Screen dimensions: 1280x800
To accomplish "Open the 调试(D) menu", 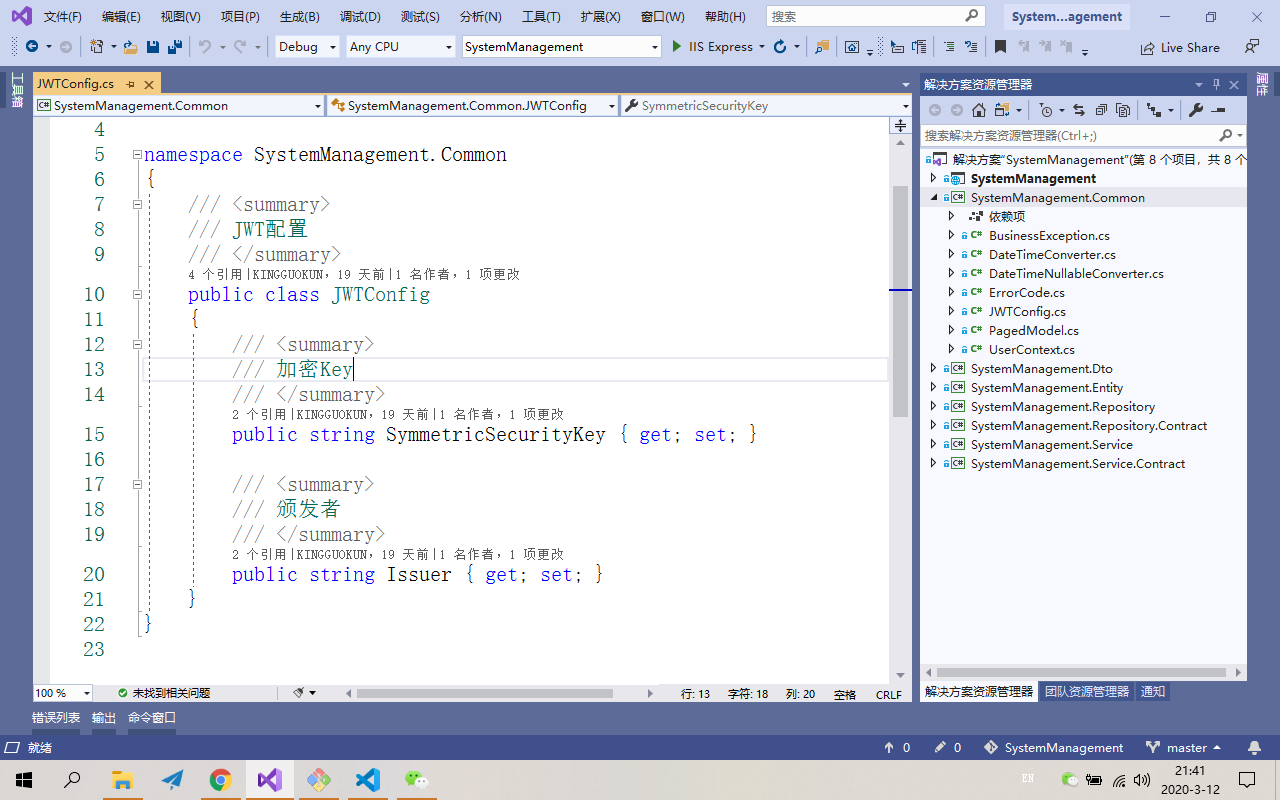I will pos(360,17).
